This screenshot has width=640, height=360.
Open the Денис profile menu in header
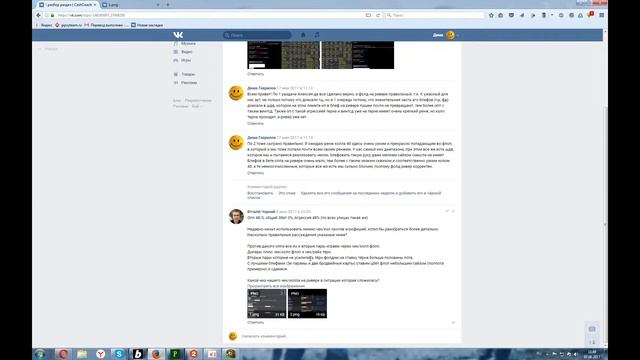pos(446,35)
